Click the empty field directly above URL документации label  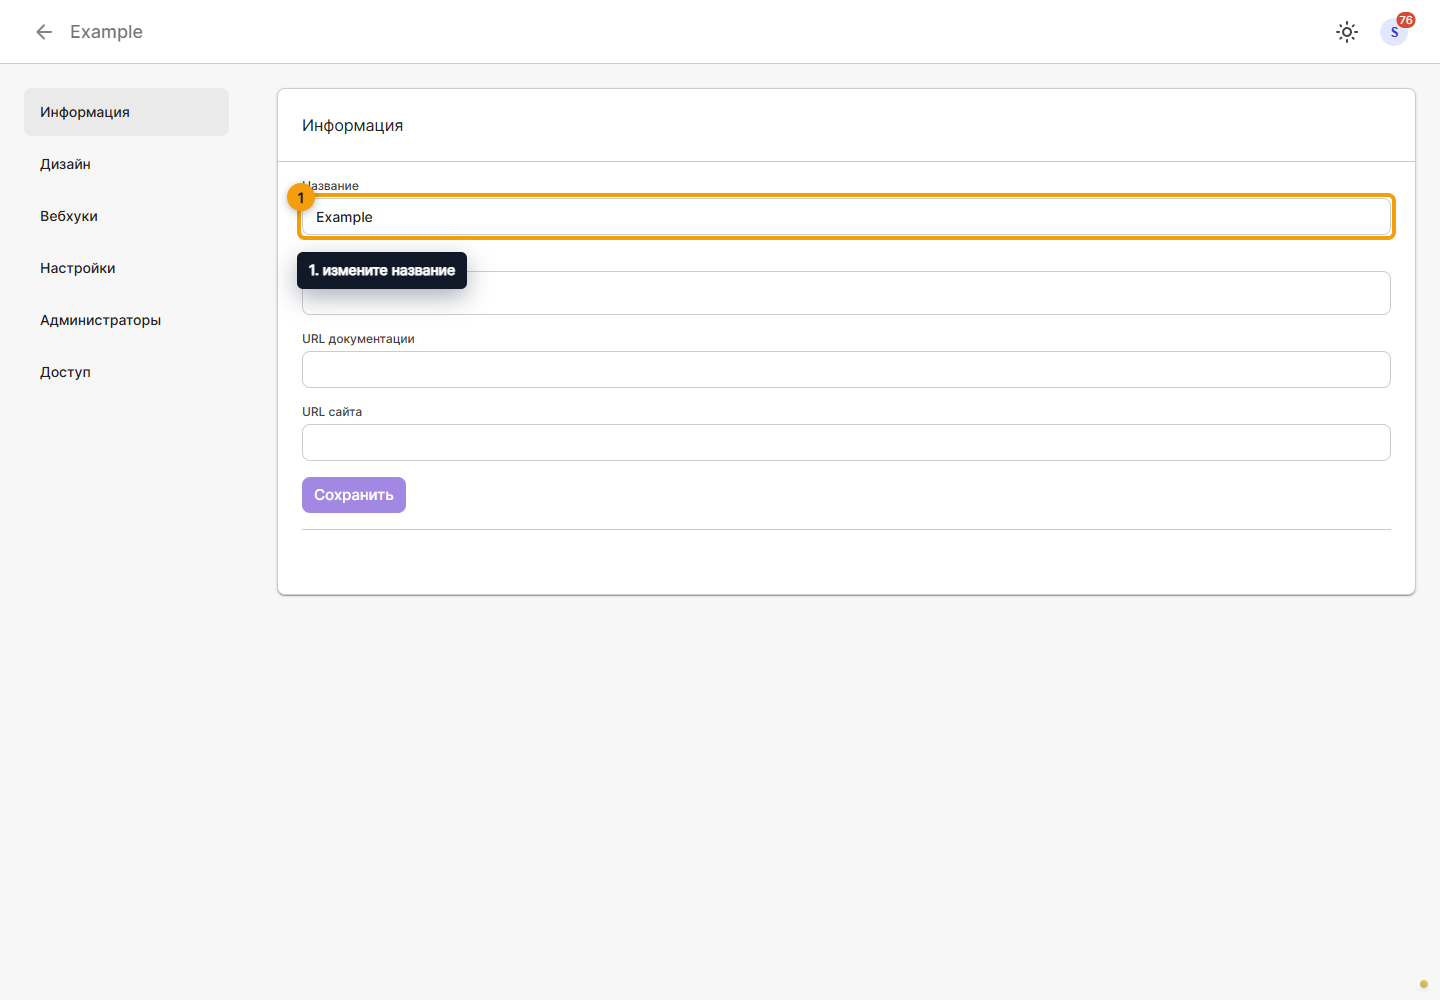point(846,293)
